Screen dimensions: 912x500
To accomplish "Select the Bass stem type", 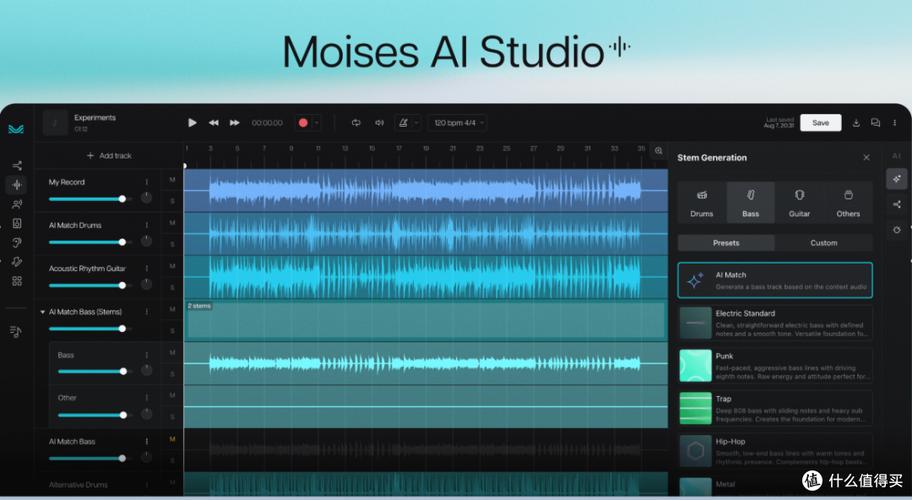I will [x=750, y=202].
